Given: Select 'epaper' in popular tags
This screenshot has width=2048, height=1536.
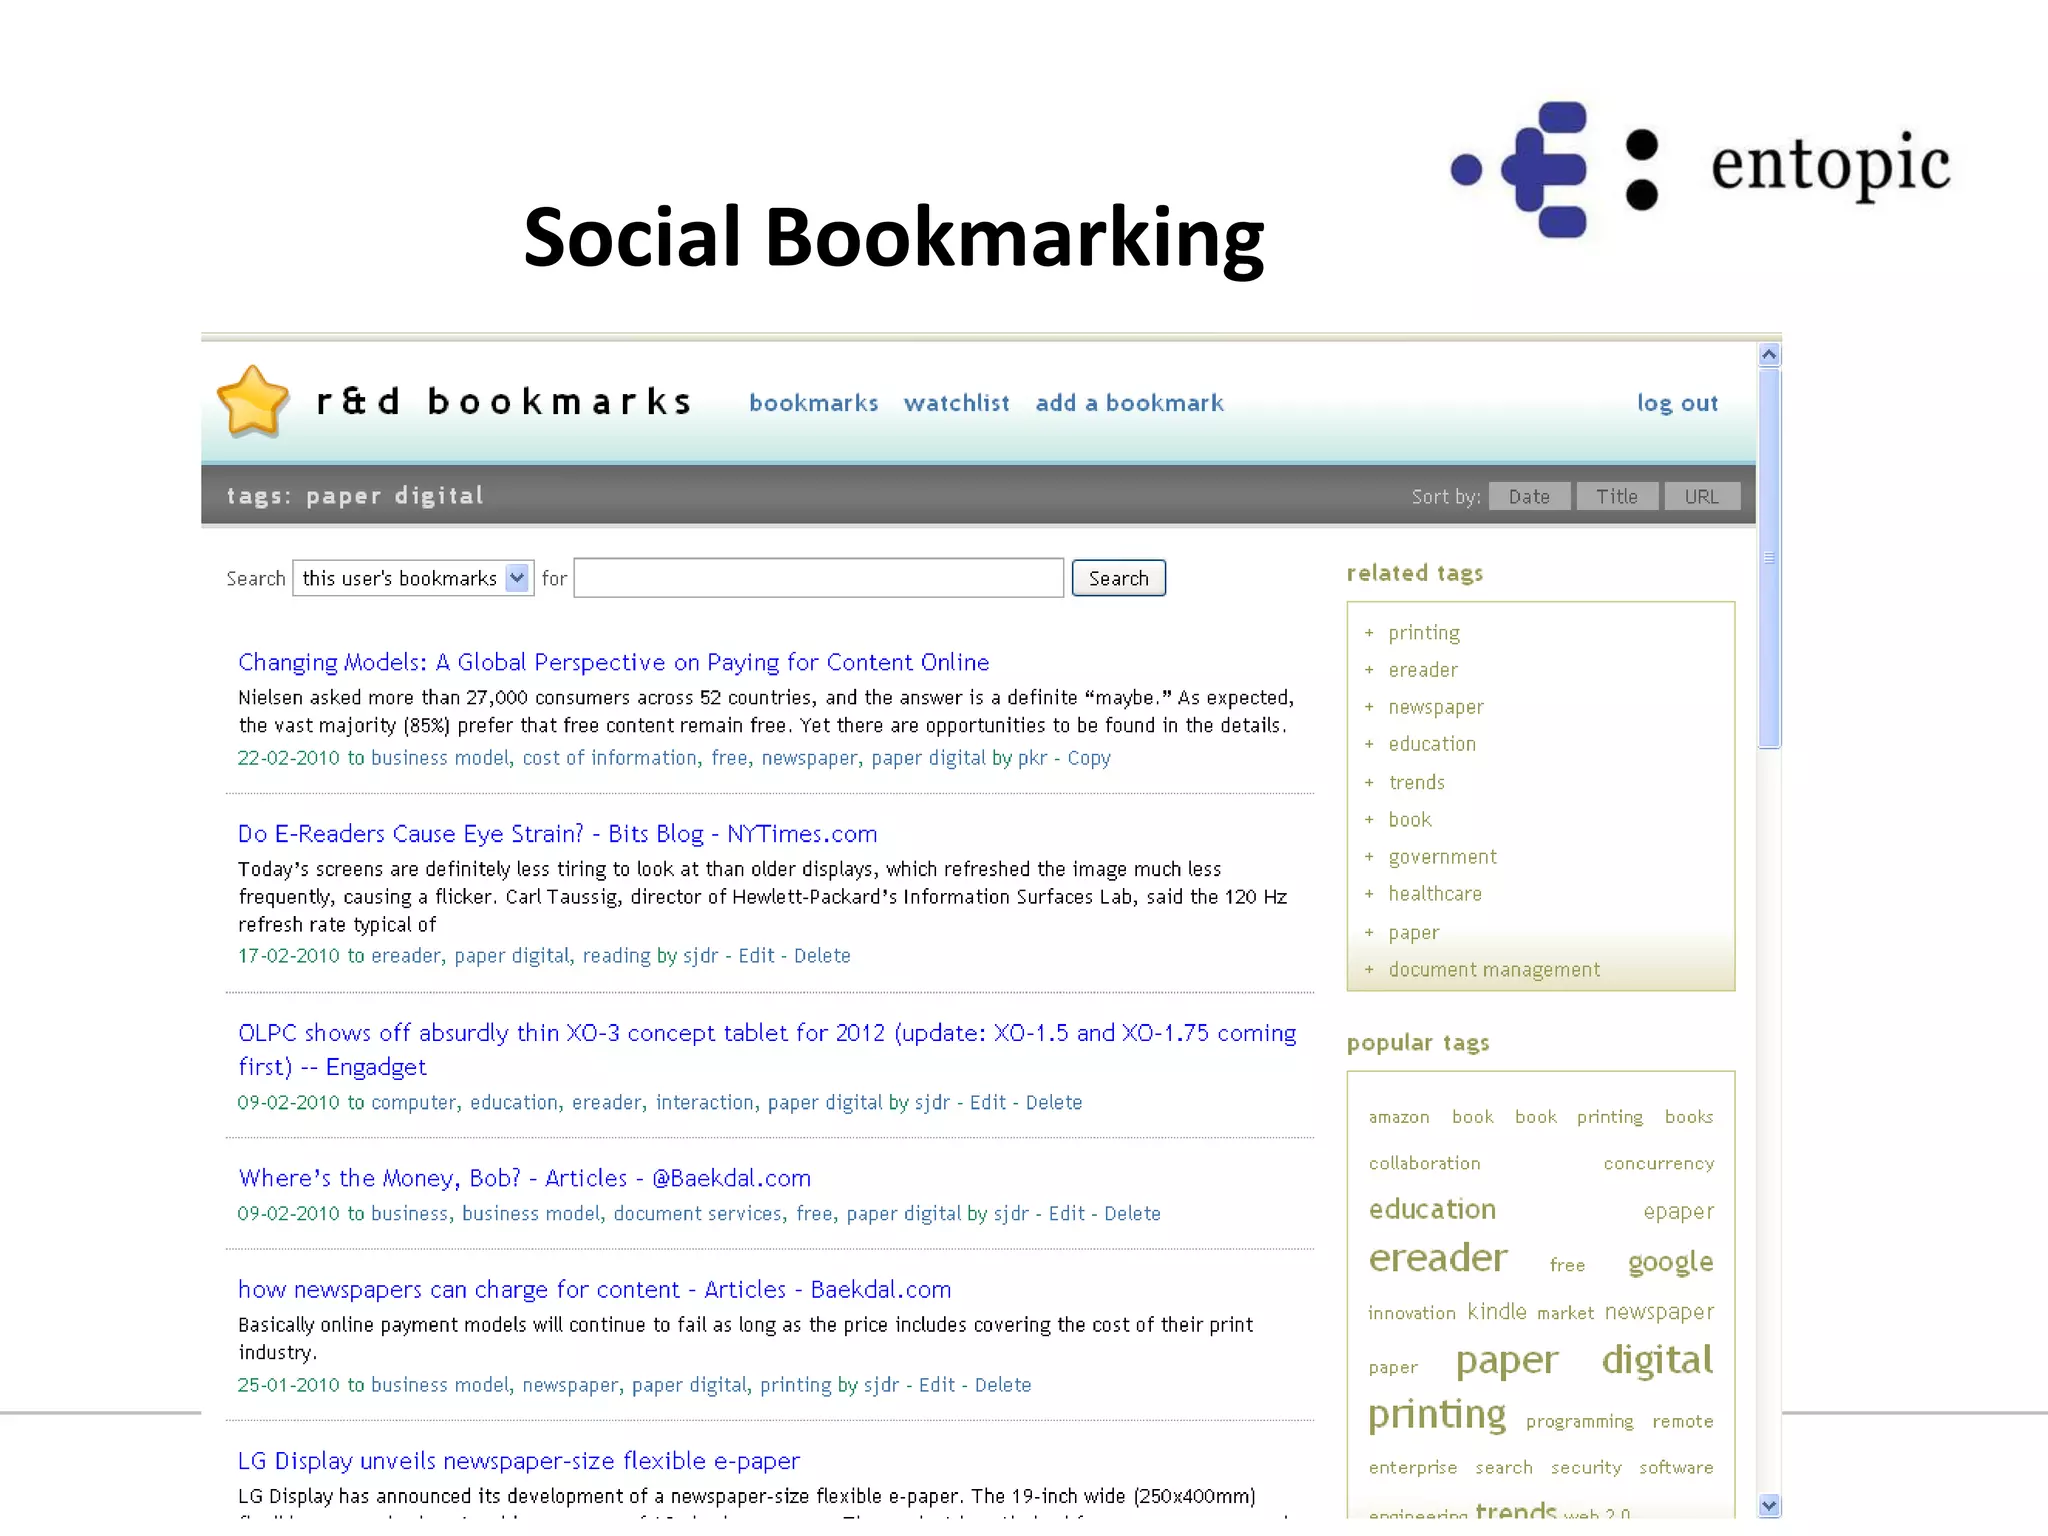Looking at the screenshot, I should point(1678,1212).
